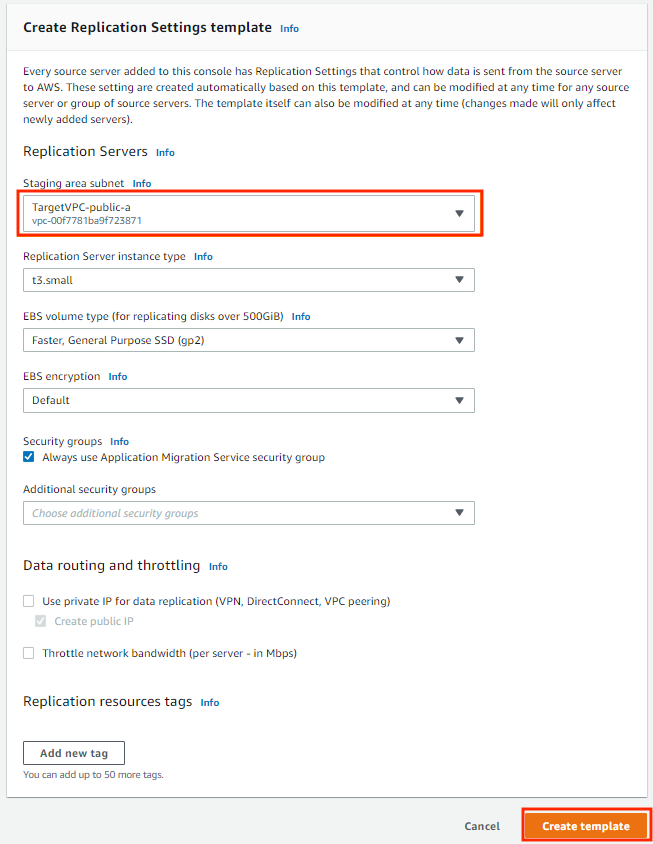Open Info link for EBS volume type

[x=300, y=316]
